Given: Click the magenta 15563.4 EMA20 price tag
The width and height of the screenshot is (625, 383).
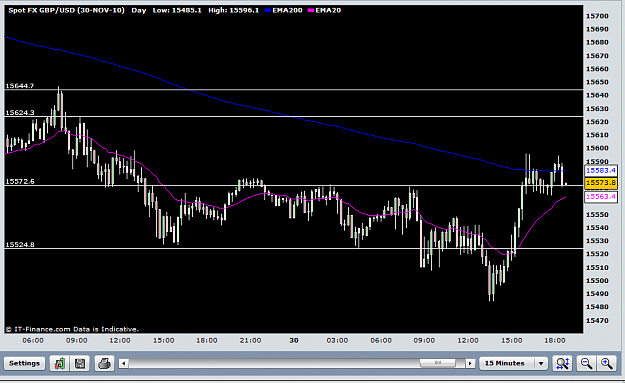Looking at the screenshot, I should click(x=601, y=196).
